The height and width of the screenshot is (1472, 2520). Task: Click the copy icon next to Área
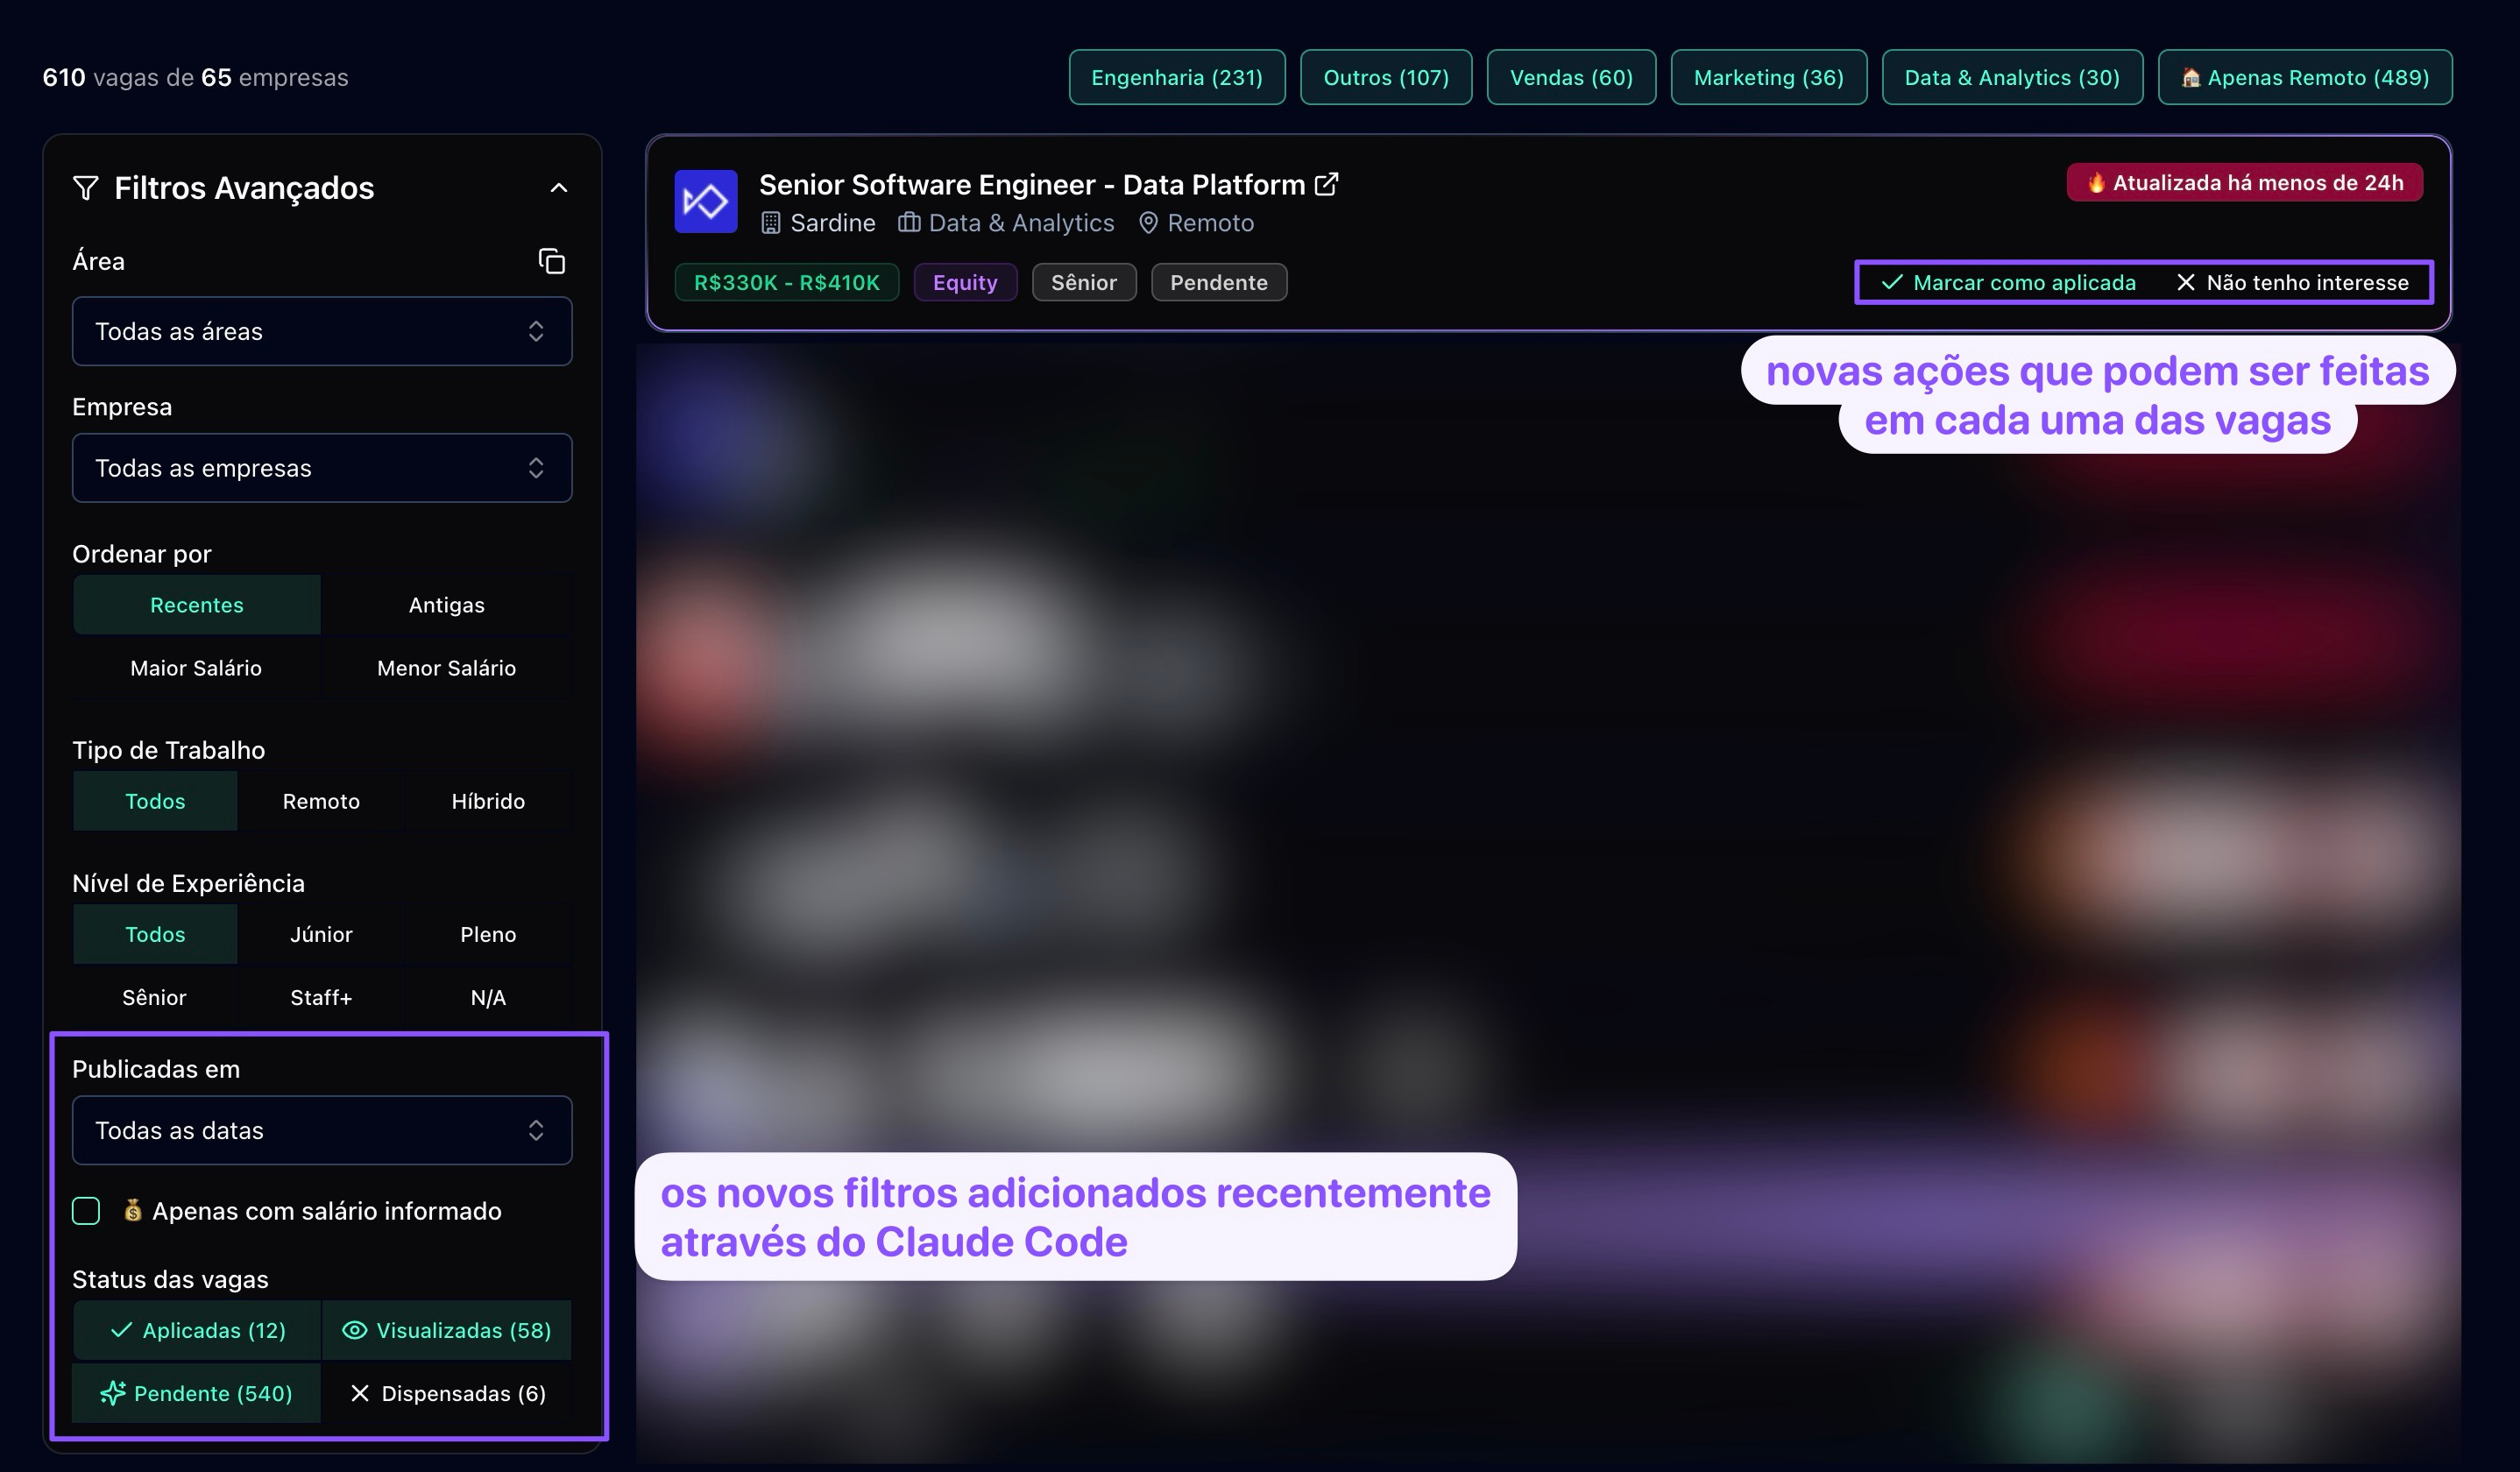click(x=551, y=261)
